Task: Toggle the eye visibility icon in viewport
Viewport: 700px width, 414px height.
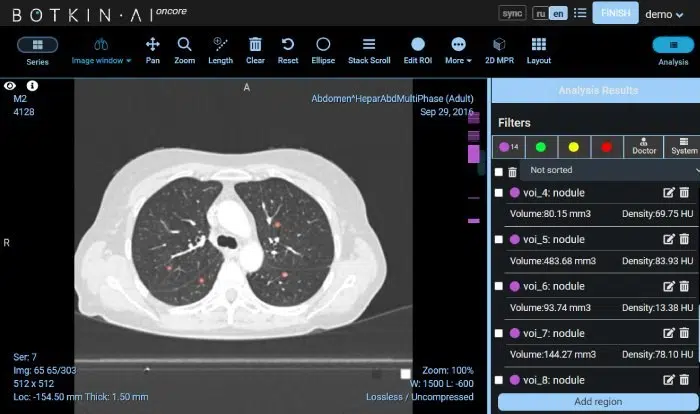Action: (10, 86)
